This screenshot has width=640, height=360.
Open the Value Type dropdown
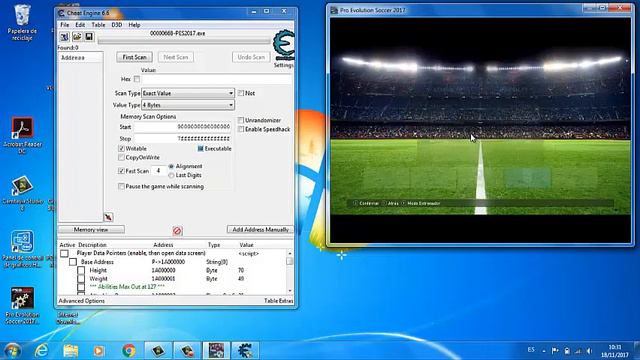(x=188, y=105)
